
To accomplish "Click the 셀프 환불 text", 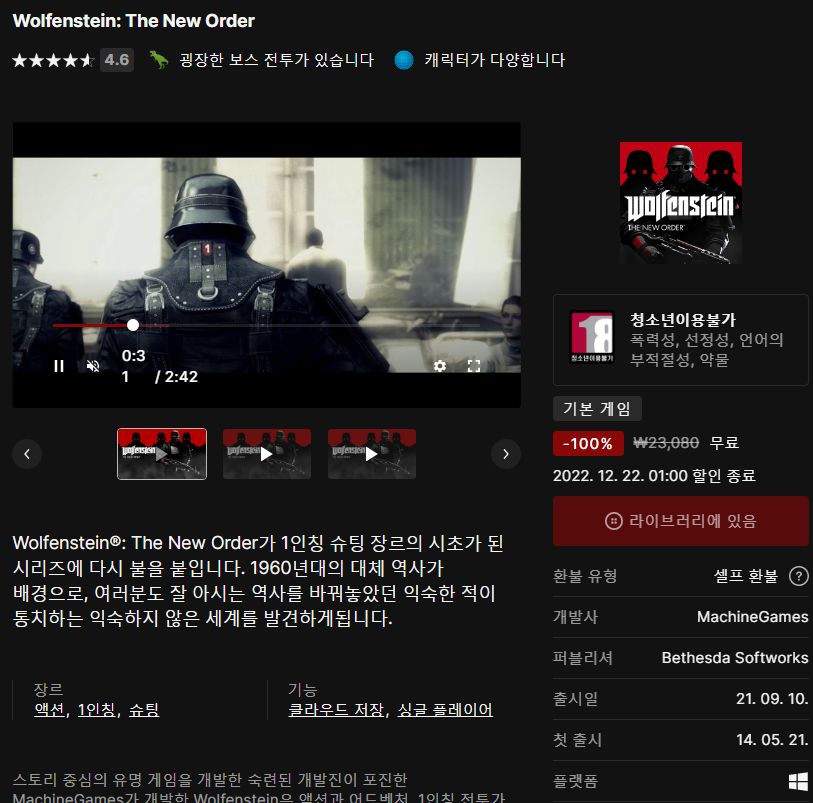I will pyautogui.click(x=746, y=576).
